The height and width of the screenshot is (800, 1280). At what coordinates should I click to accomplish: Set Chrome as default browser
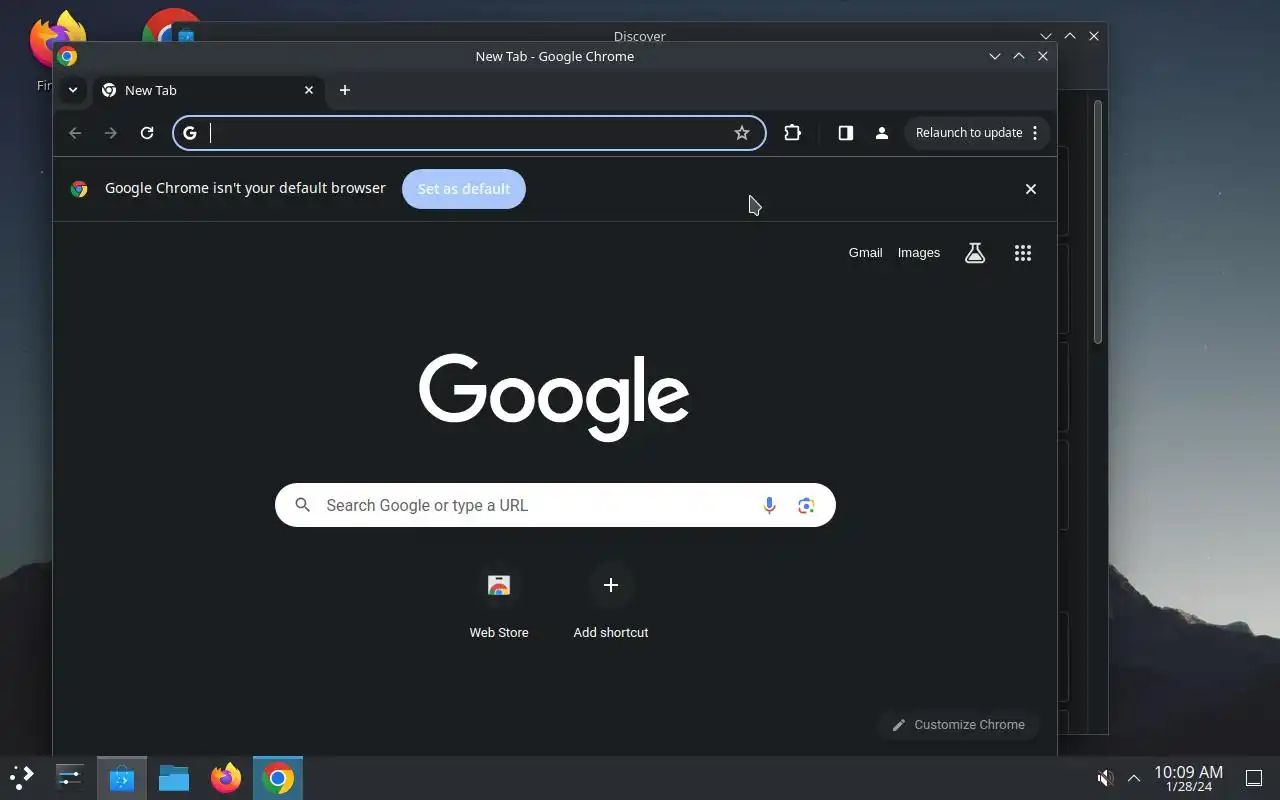(464, 189)
